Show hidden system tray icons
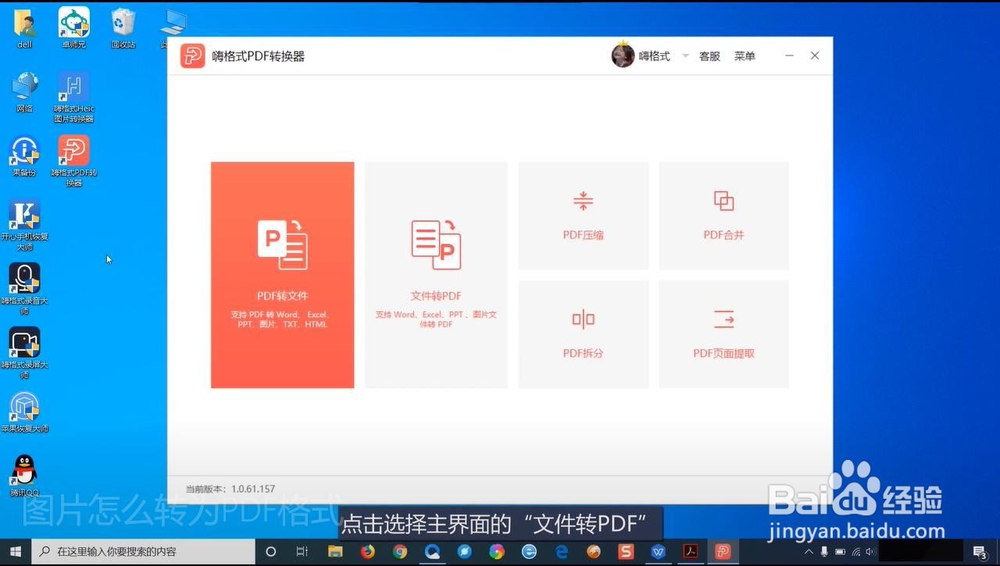The image size is (1000, 566). (x=809, y=552)
